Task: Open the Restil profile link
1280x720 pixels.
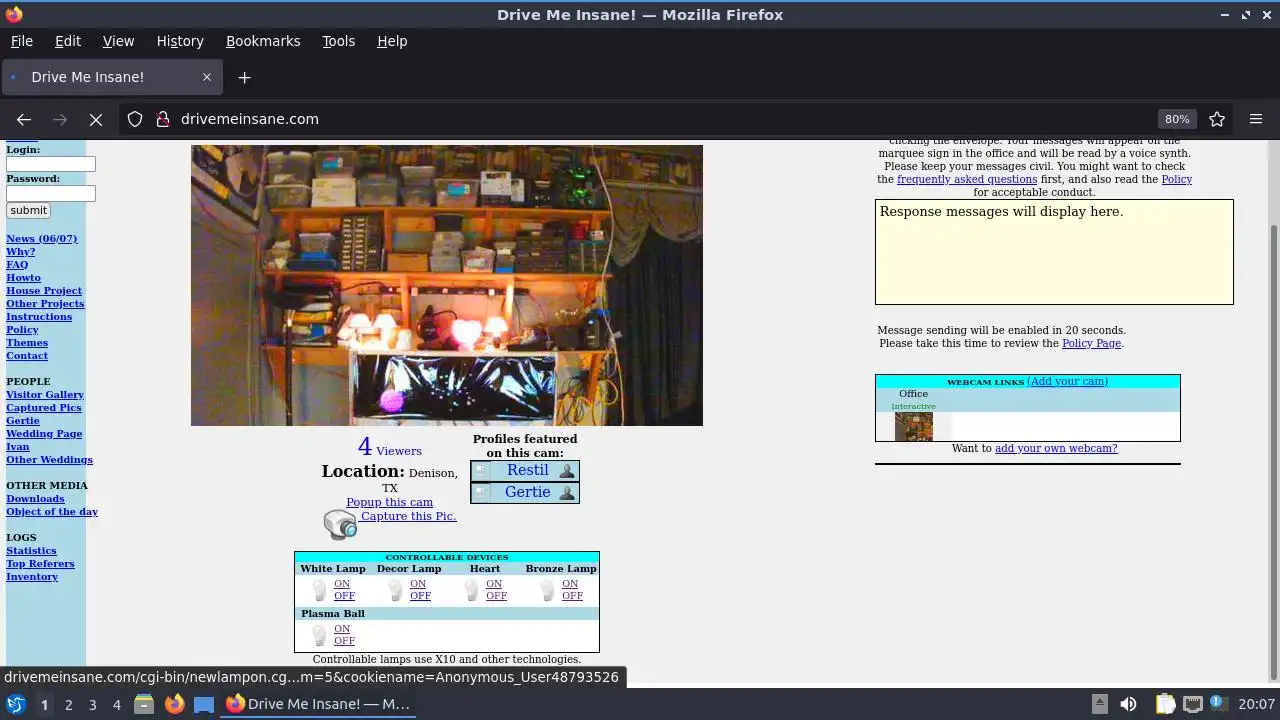Action: 527,470
